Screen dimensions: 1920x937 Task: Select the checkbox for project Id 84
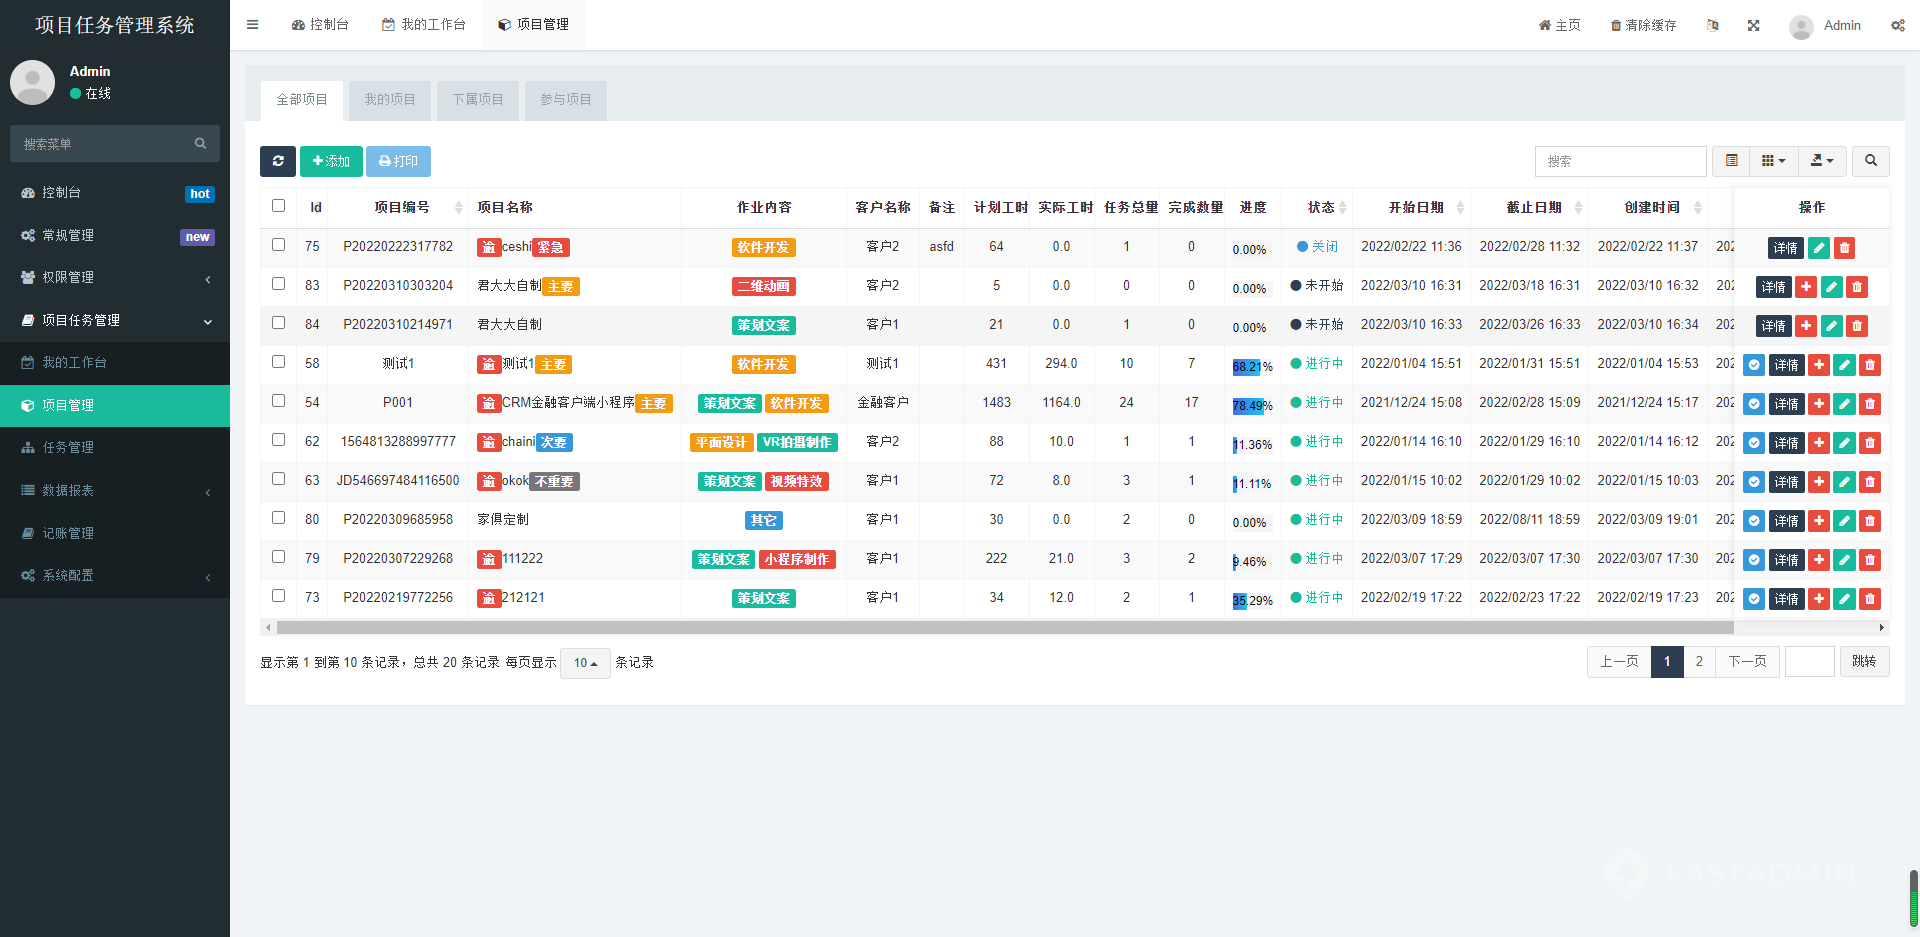coord(279,323)
